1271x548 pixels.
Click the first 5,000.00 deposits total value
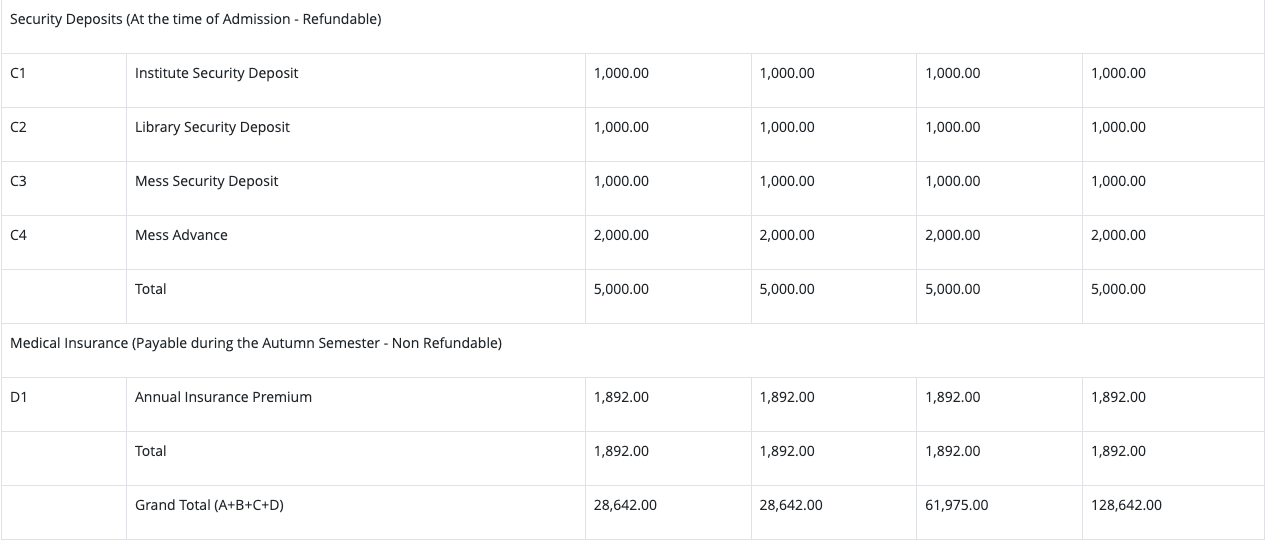pyautogui.click(x=620, y=289)
